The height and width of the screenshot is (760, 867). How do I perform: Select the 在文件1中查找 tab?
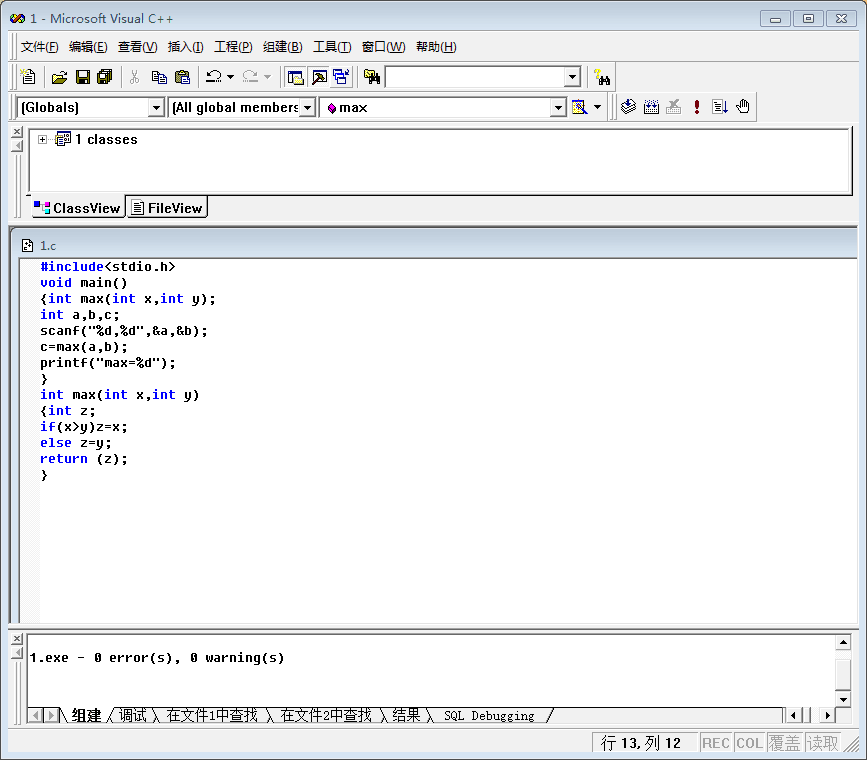pyautogui.click(x=212, y=715)
